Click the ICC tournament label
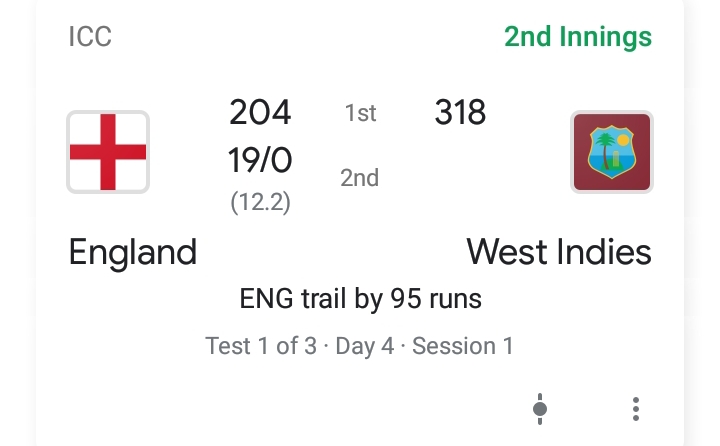Screen dimensions: 720x446 click(x=90, y=38)
